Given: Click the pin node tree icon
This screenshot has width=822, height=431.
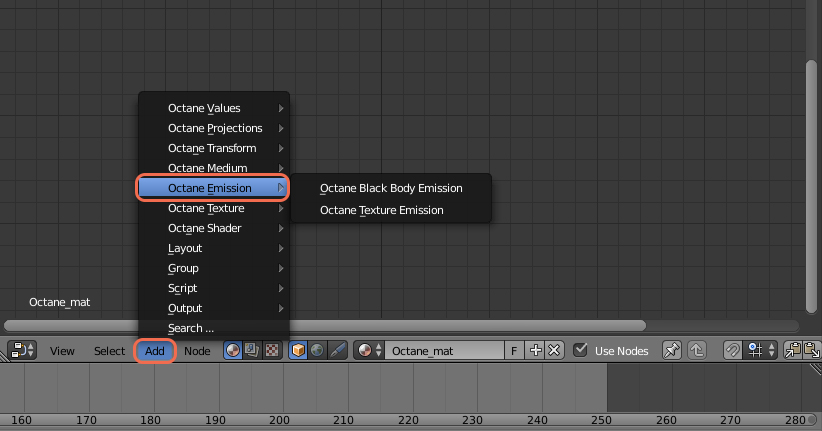Looking at the screenshot, I should tap(672, 351).
